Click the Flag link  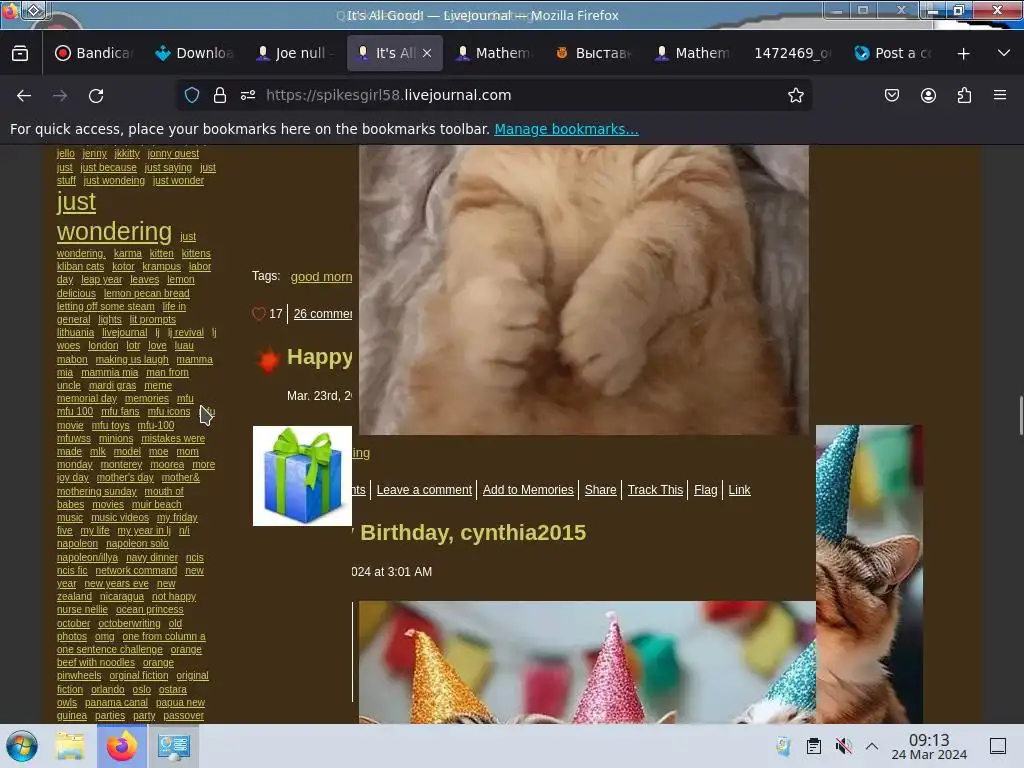point(705,490)
